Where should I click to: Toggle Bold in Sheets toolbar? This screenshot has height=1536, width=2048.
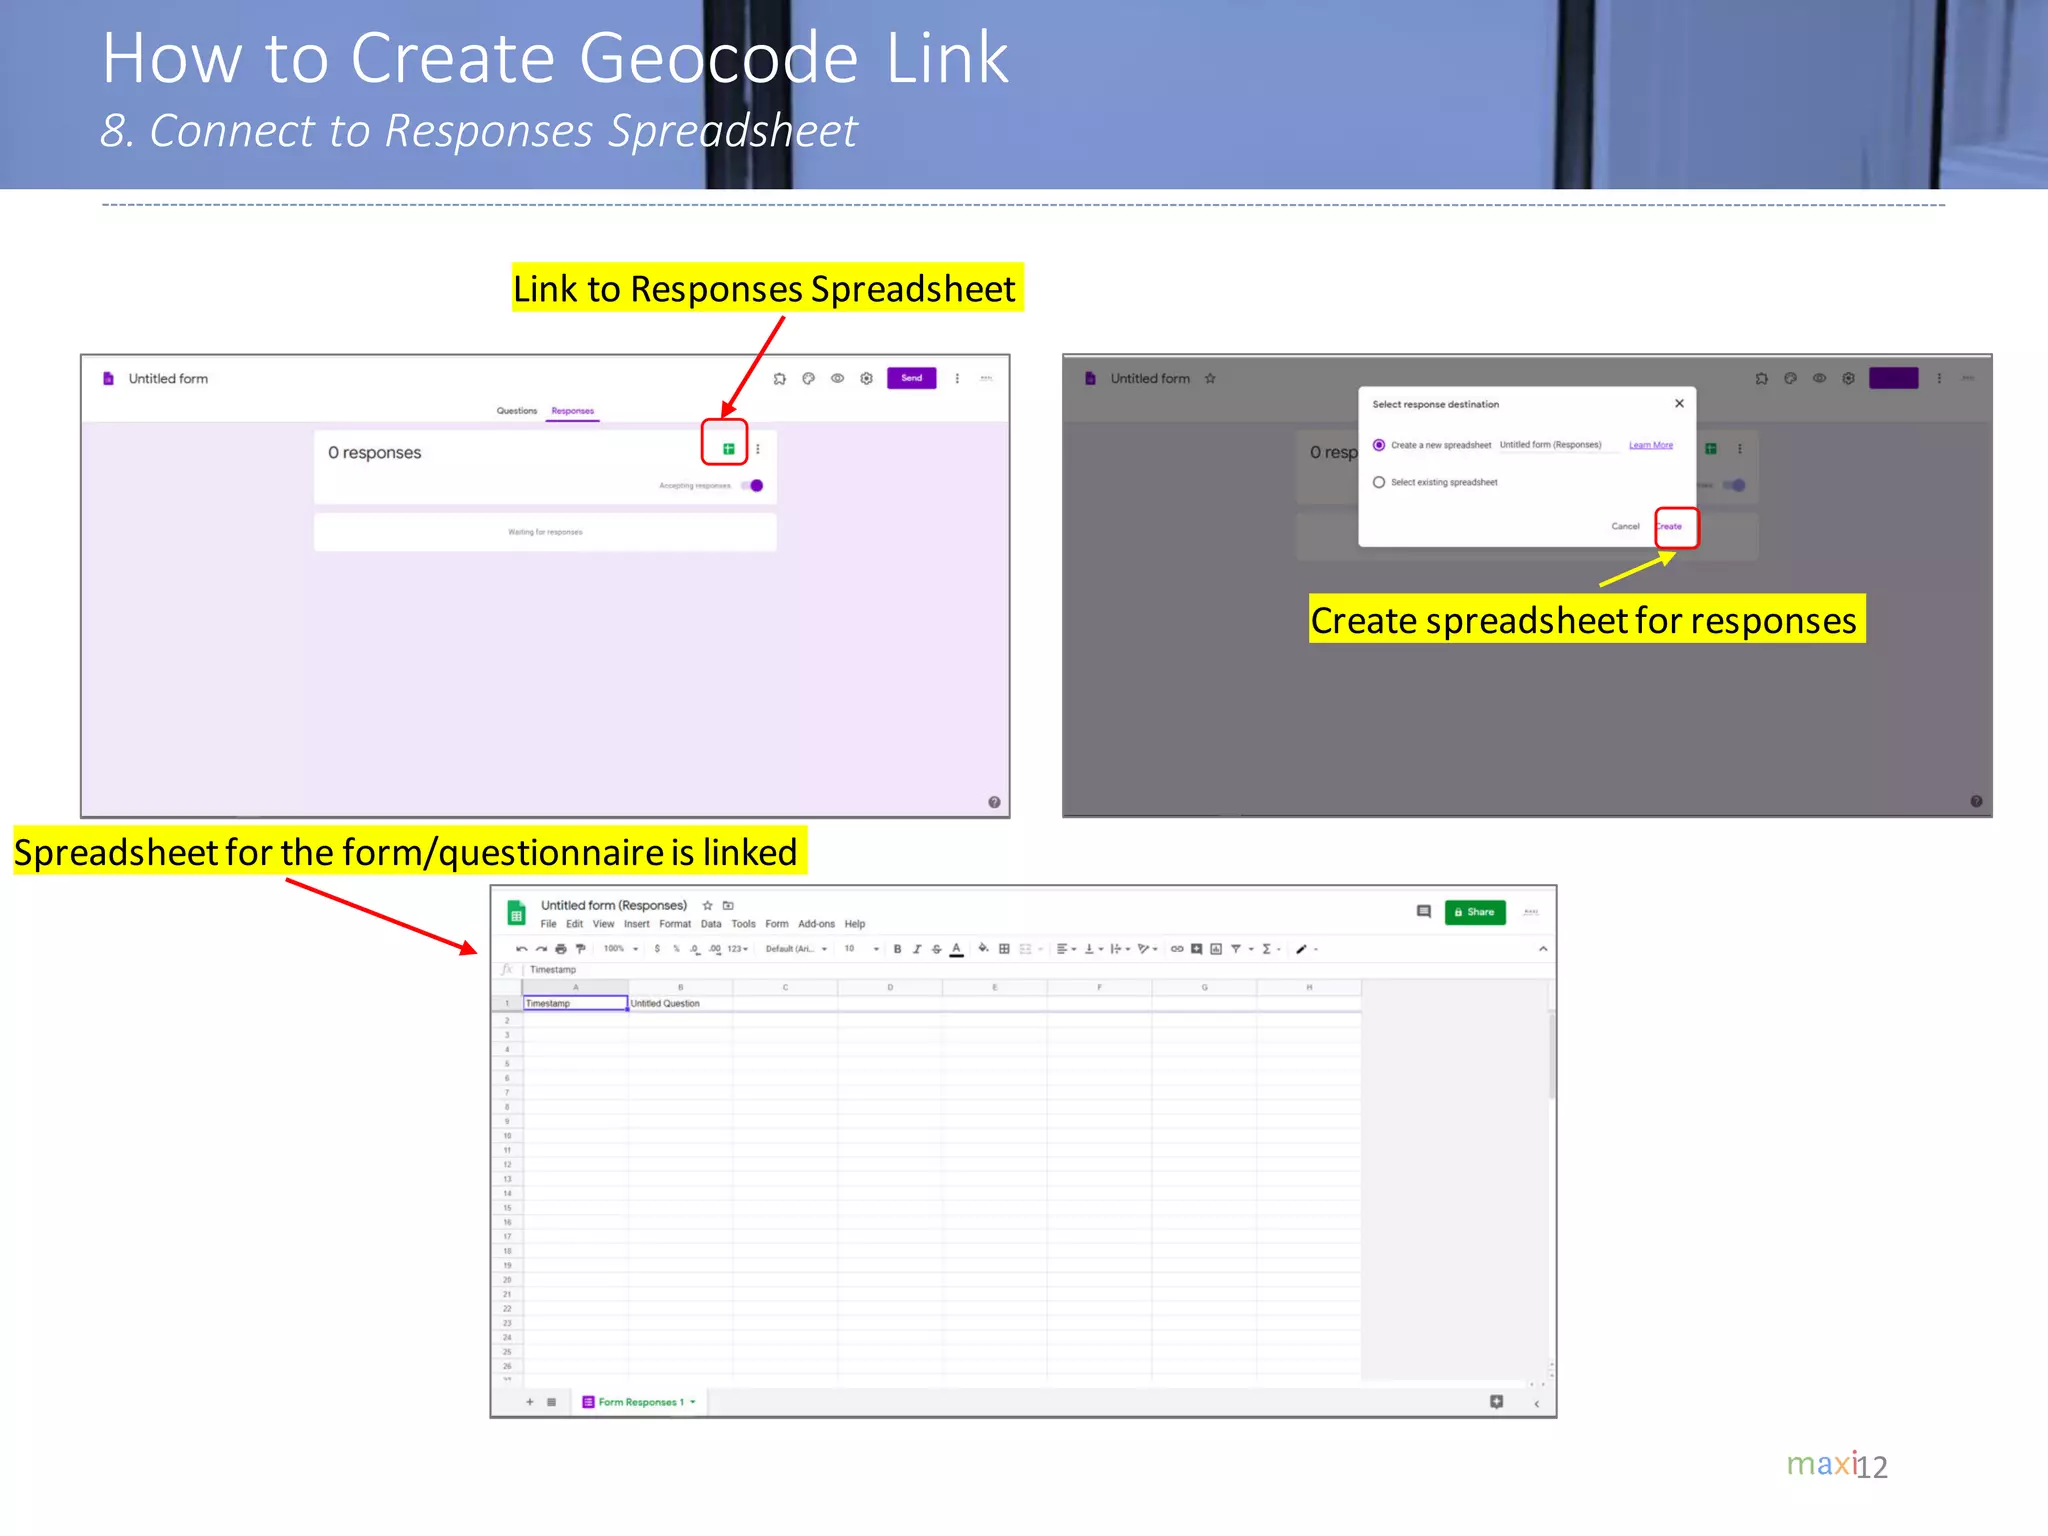click(x=897, y=949)
